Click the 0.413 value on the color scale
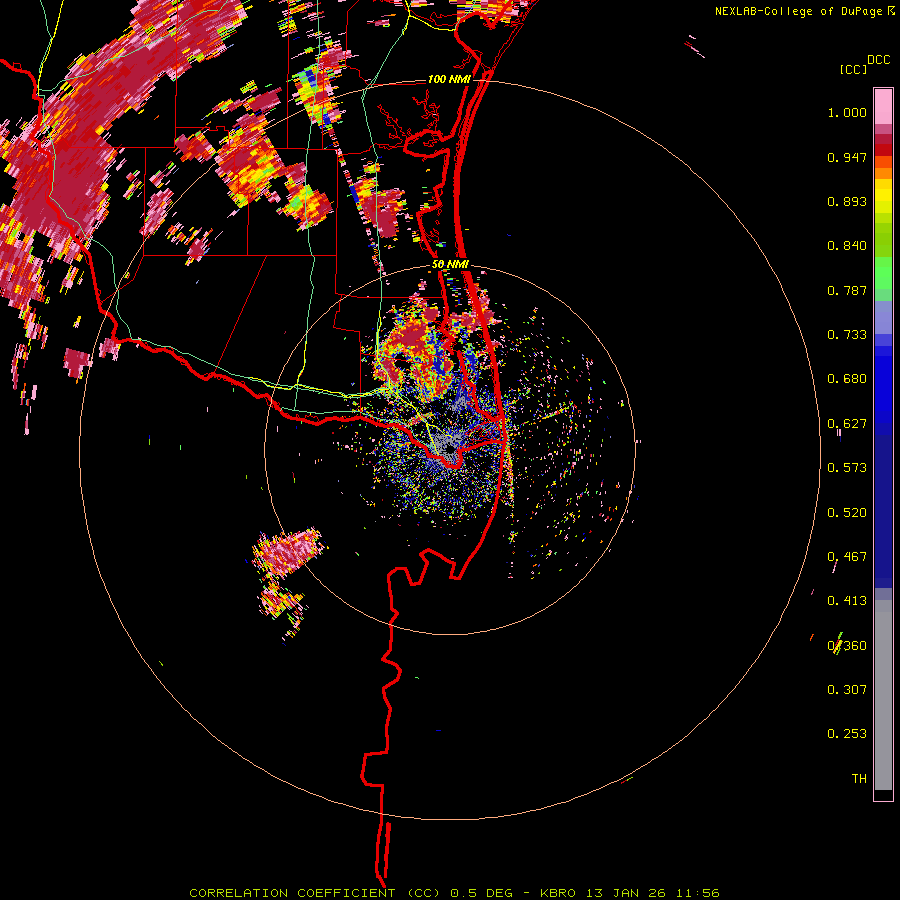Screen dimensions: 900x900 pyautogui.click(x=847, y=601)
